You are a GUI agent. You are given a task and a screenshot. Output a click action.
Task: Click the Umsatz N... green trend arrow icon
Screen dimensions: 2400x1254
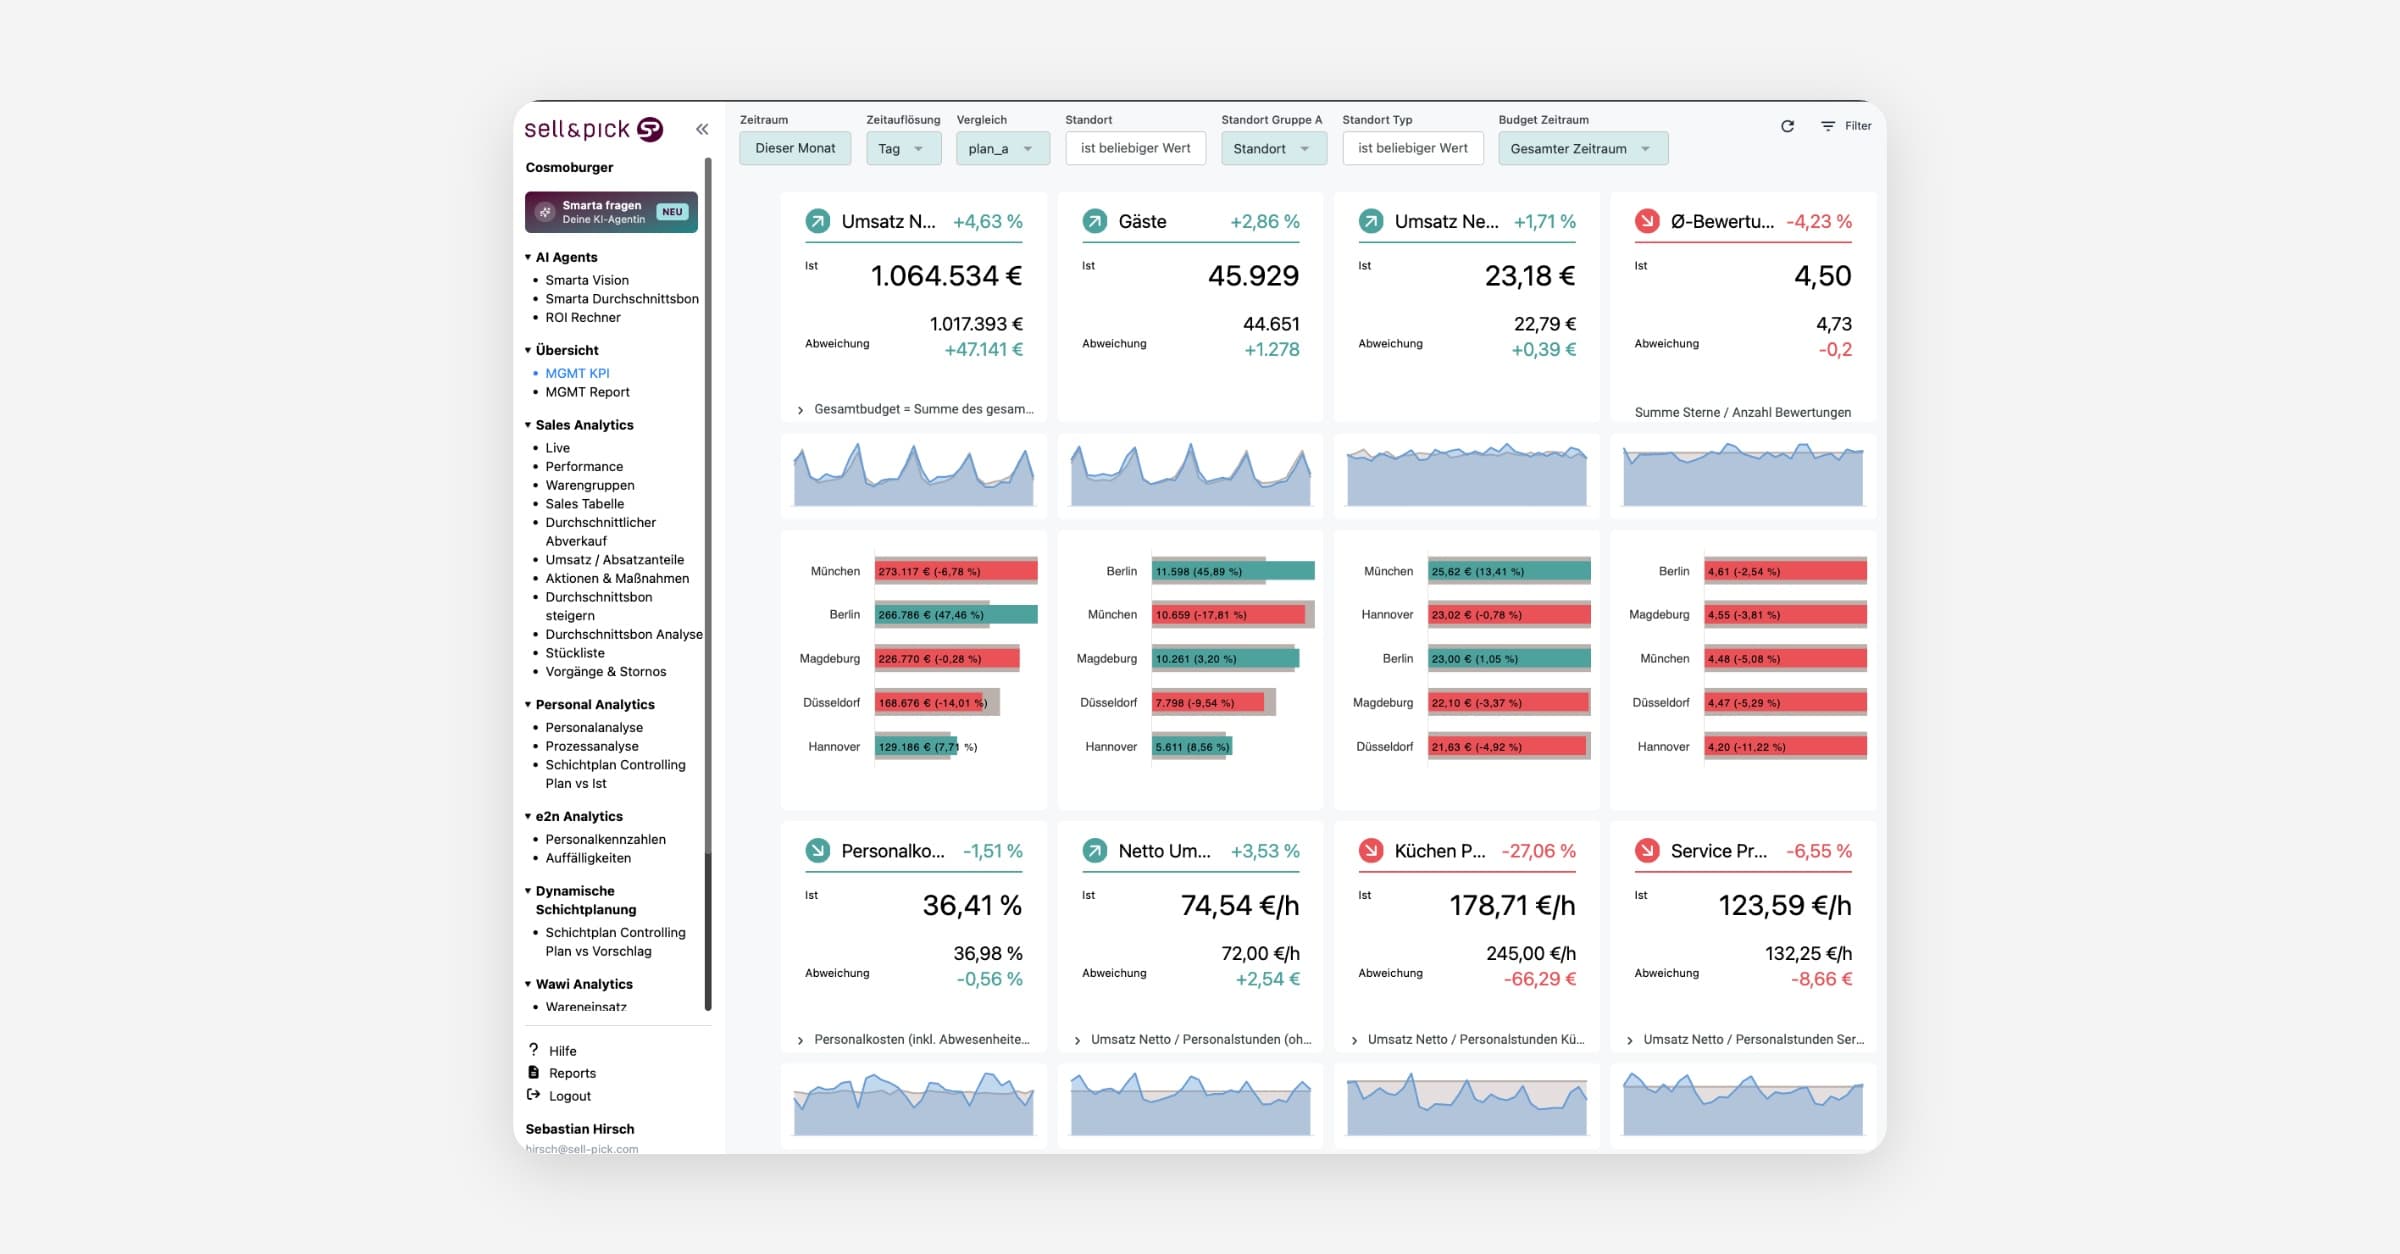click(818, 221)
